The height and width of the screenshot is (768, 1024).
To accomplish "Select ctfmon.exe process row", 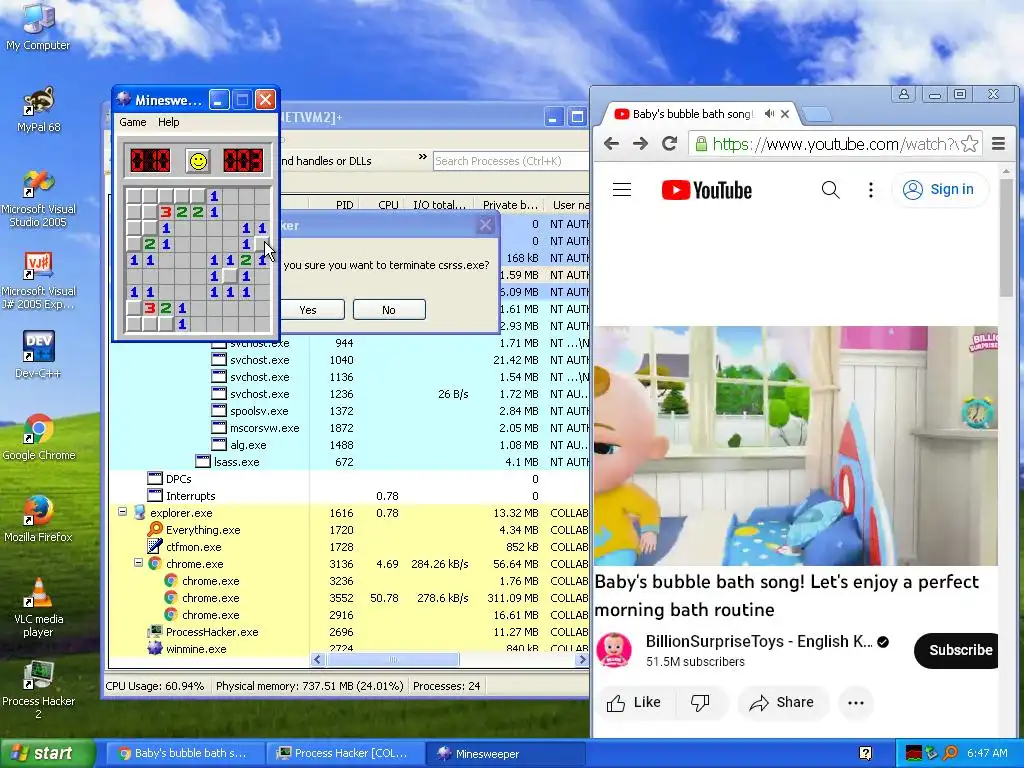I will (x=349, y=547).
